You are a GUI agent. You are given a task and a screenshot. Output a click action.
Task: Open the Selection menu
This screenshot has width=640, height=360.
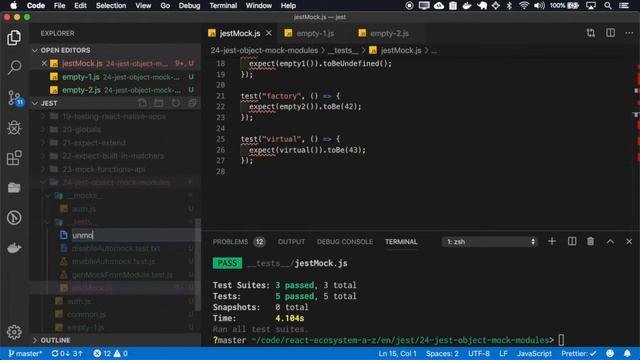click(111, 5)
